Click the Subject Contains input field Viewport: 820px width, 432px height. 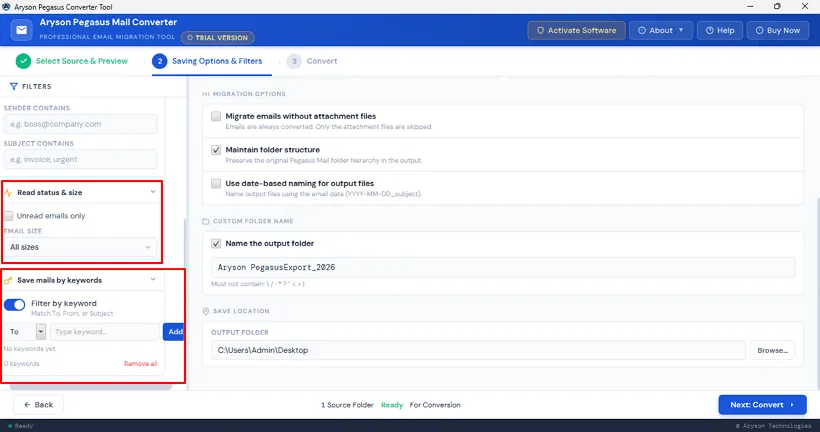(81, 160)
